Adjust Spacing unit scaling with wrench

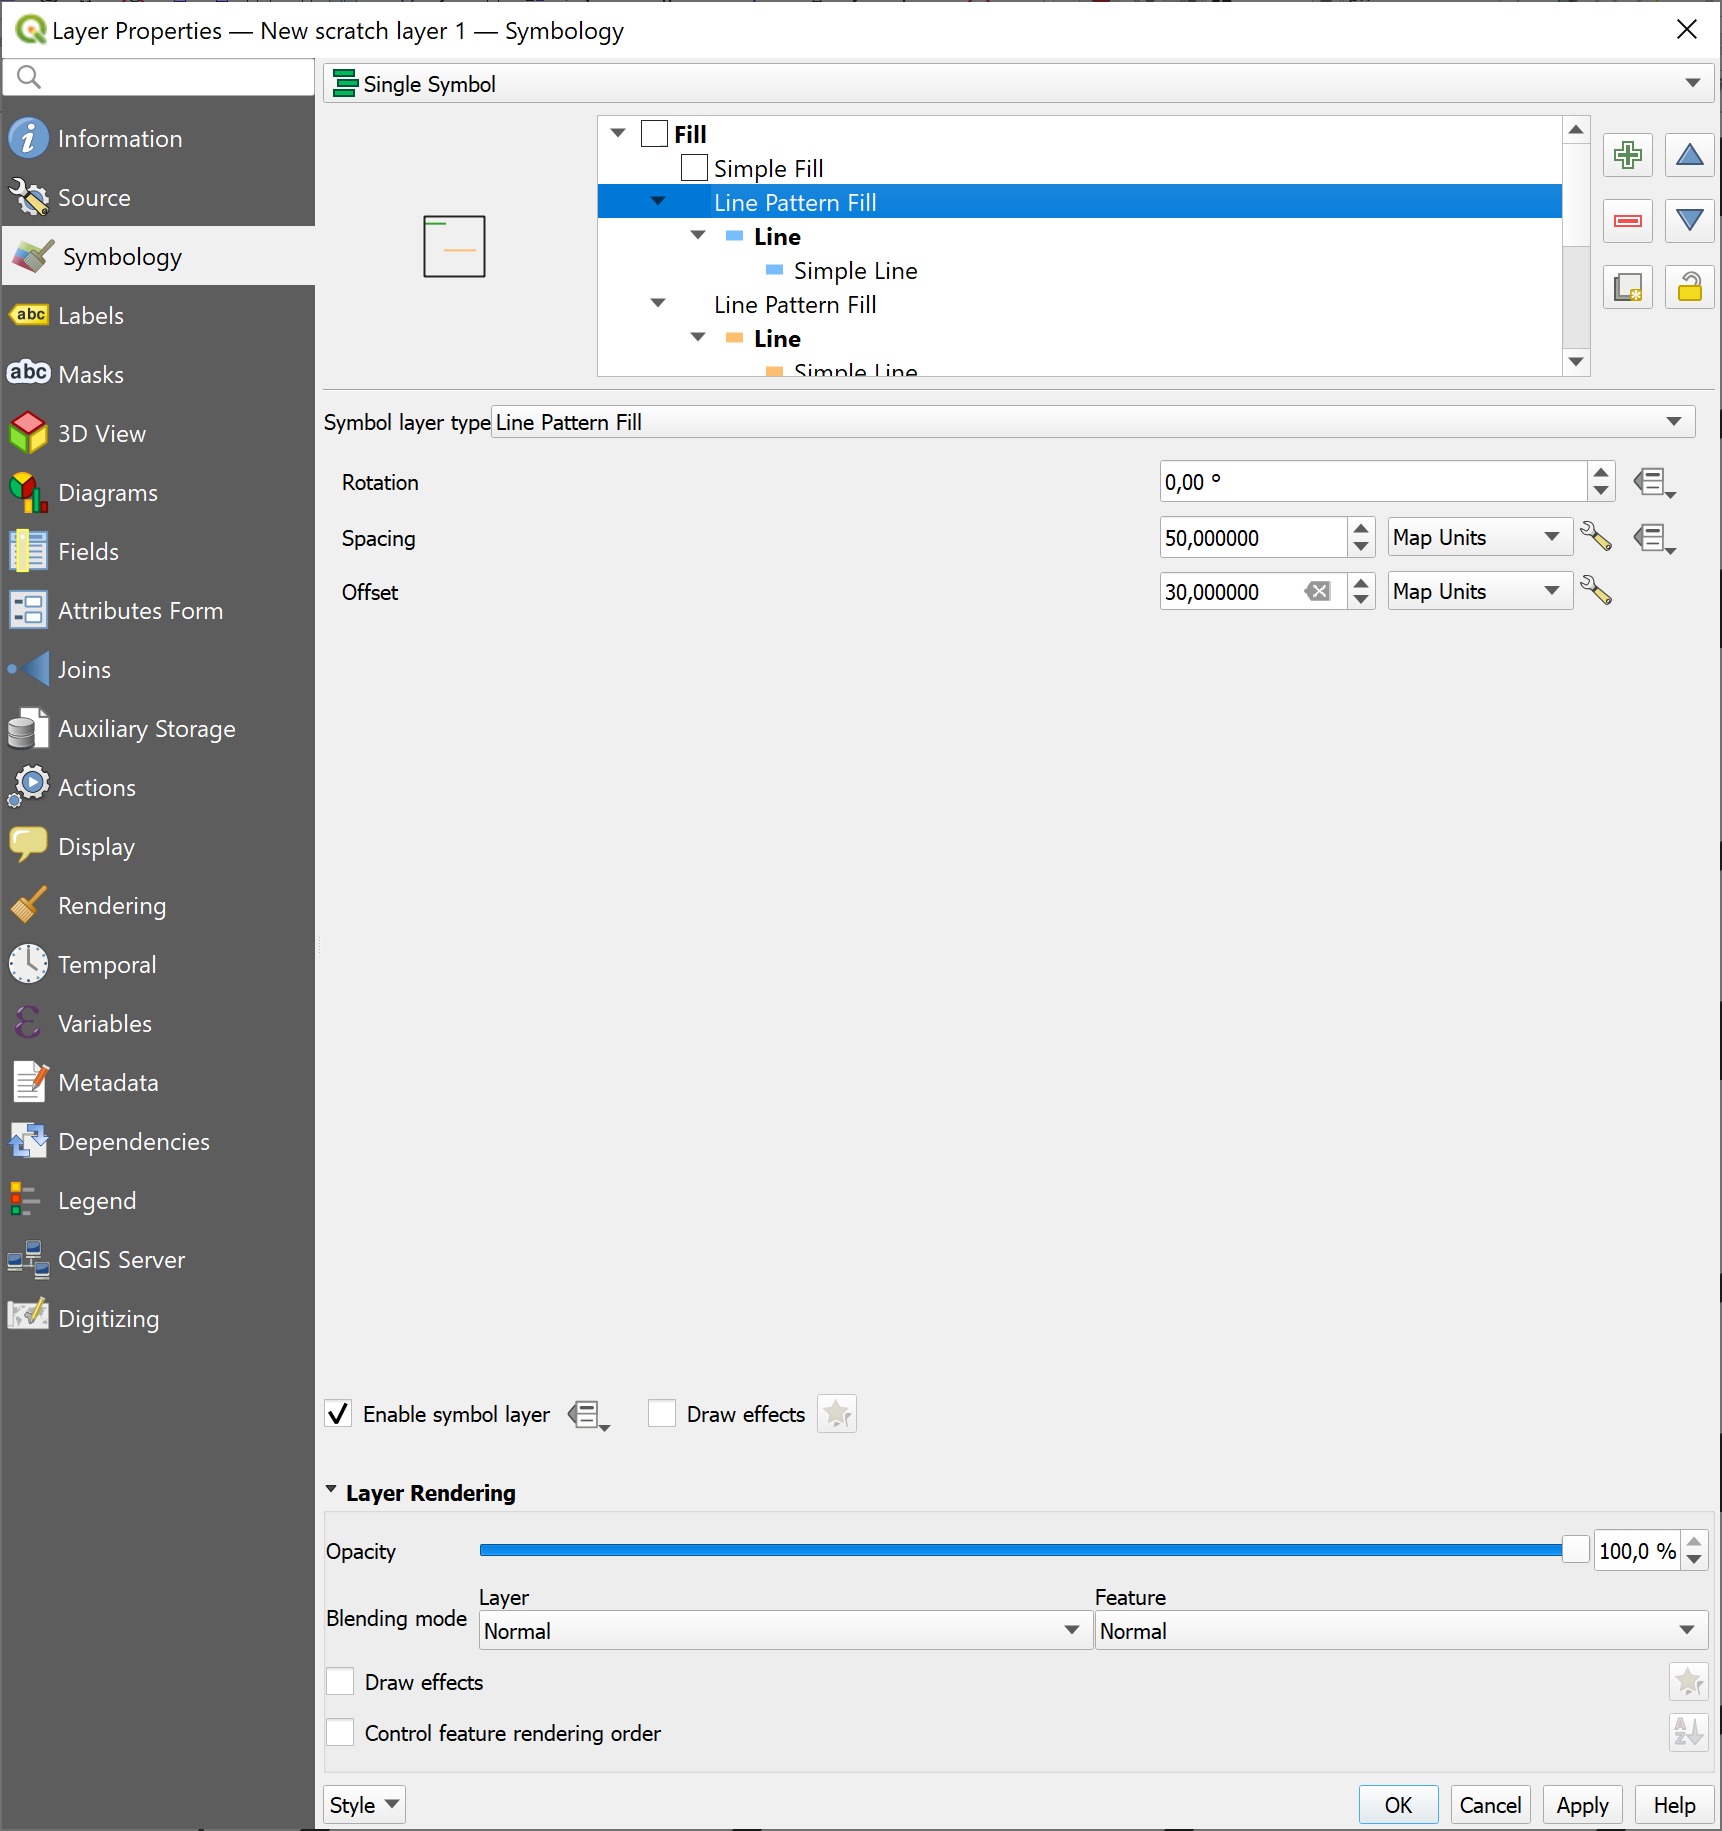[x=1596, y=537]
